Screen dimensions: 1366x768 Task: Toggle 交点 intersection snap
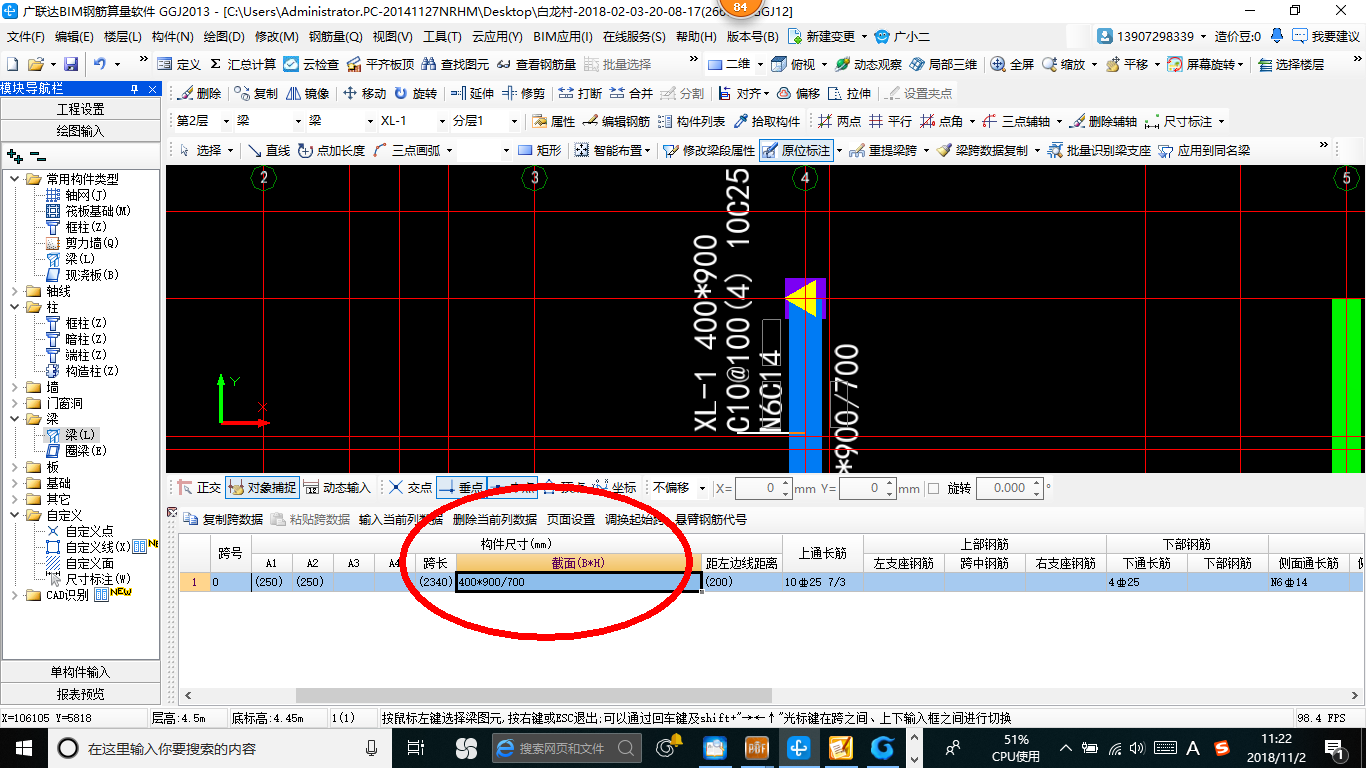(x=411, y=488)
